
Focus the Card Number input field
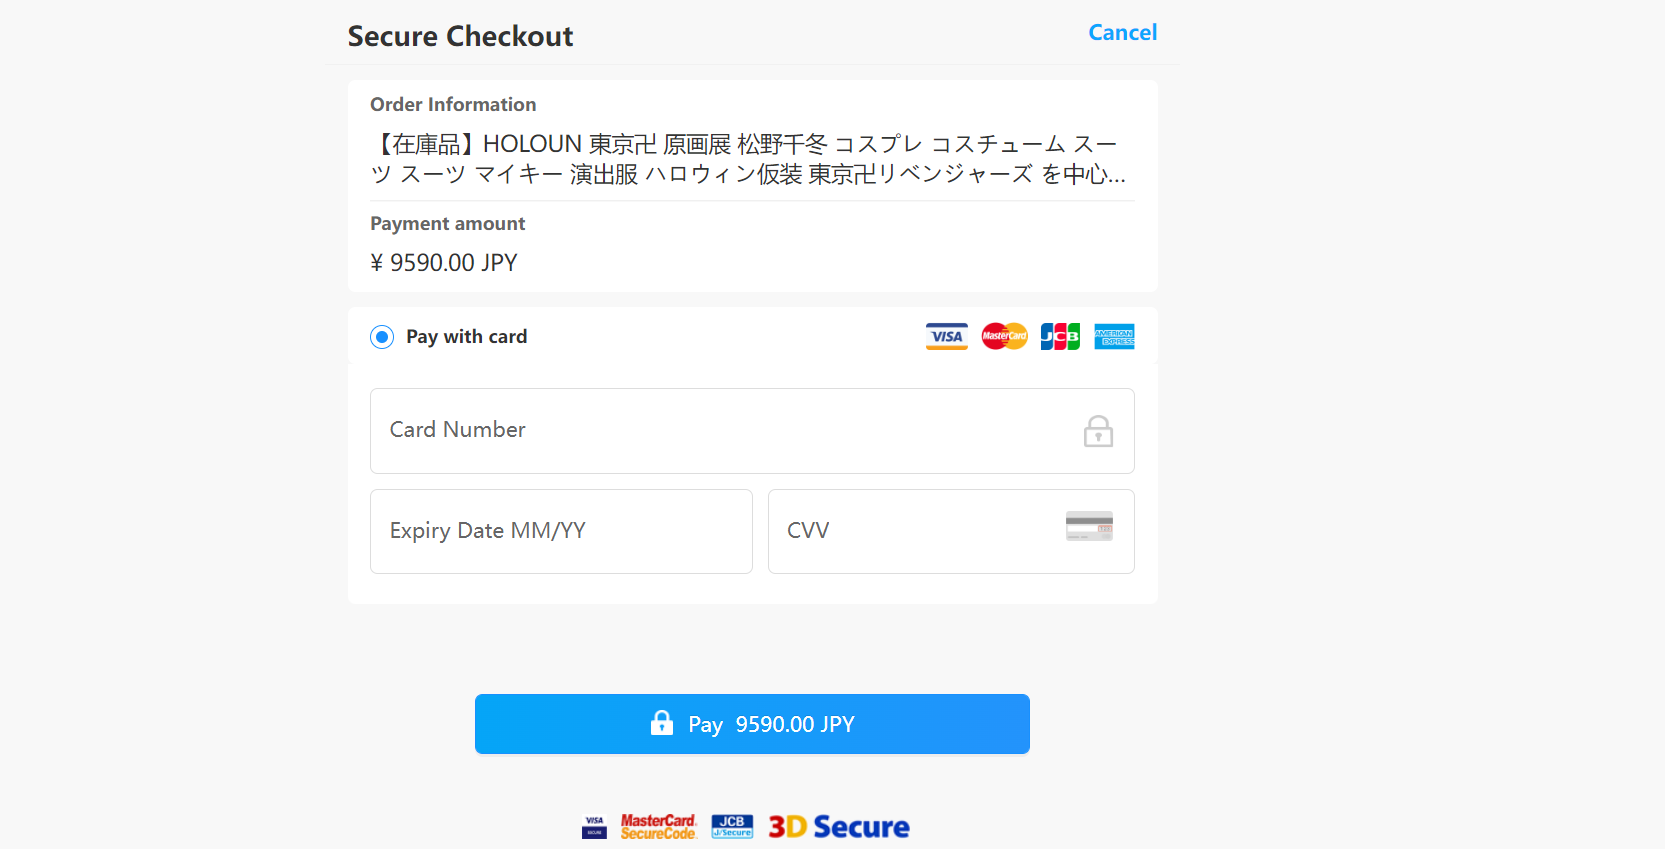tap(720, 431)
